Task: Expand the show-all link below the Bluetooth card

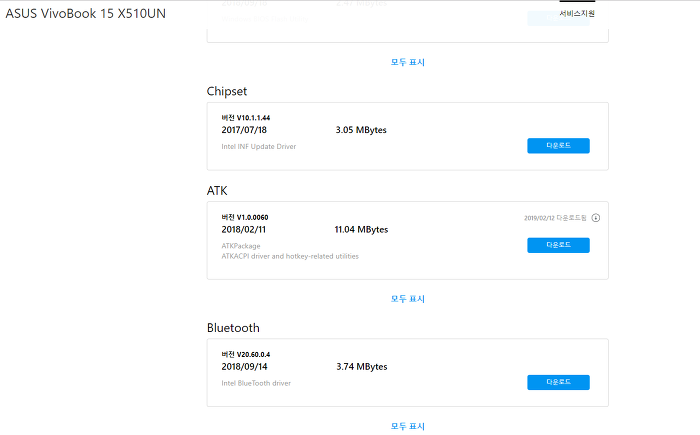Action: [408, 426]
